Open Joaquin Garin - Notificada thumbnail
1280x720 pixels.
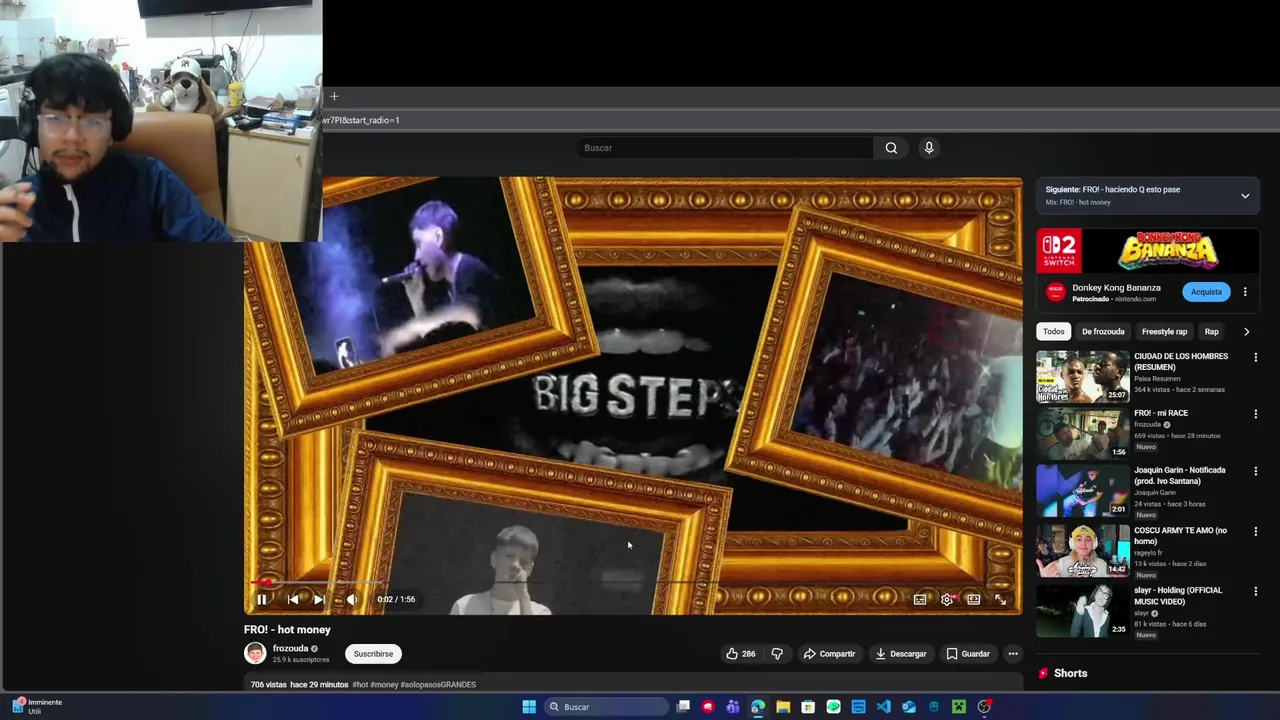pos(1082,490)
